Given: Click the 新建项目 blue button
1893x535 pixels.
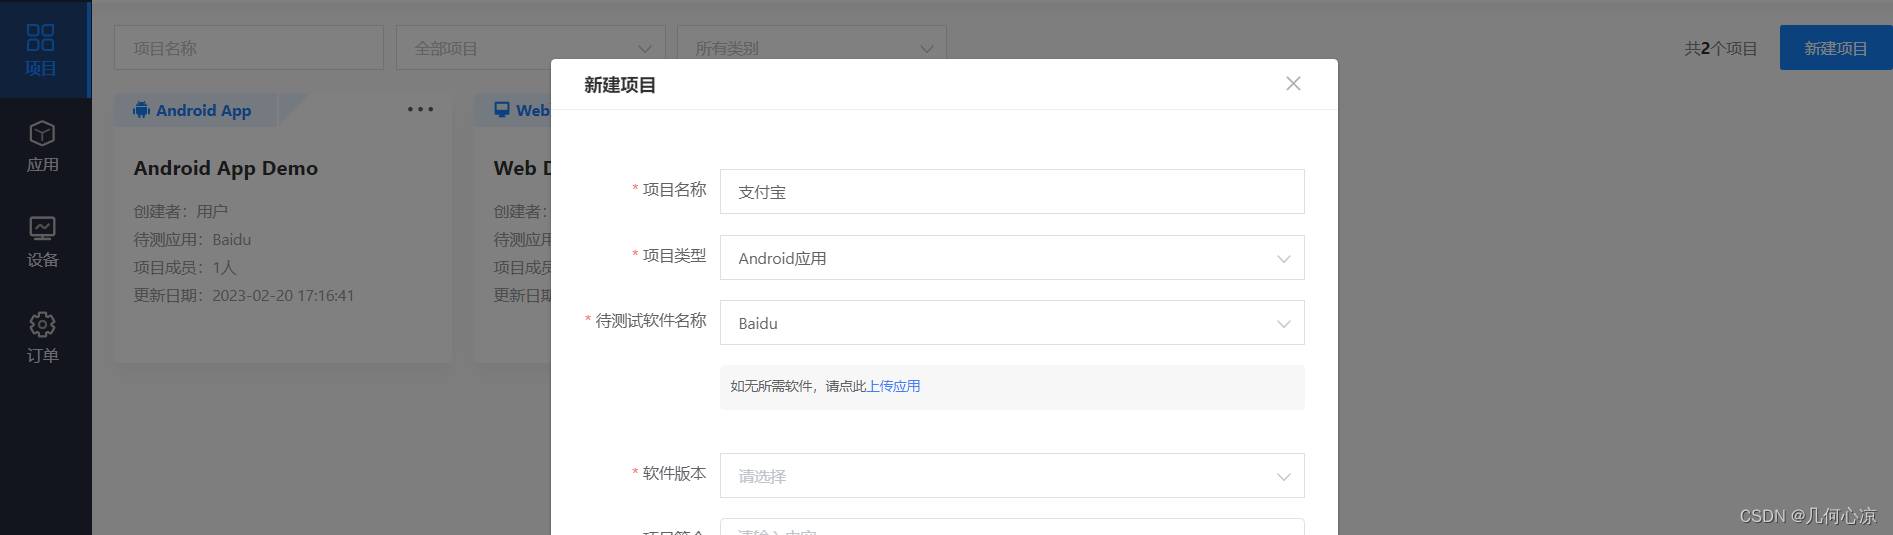Looking at the screenshot, I should coord(1835,48).
